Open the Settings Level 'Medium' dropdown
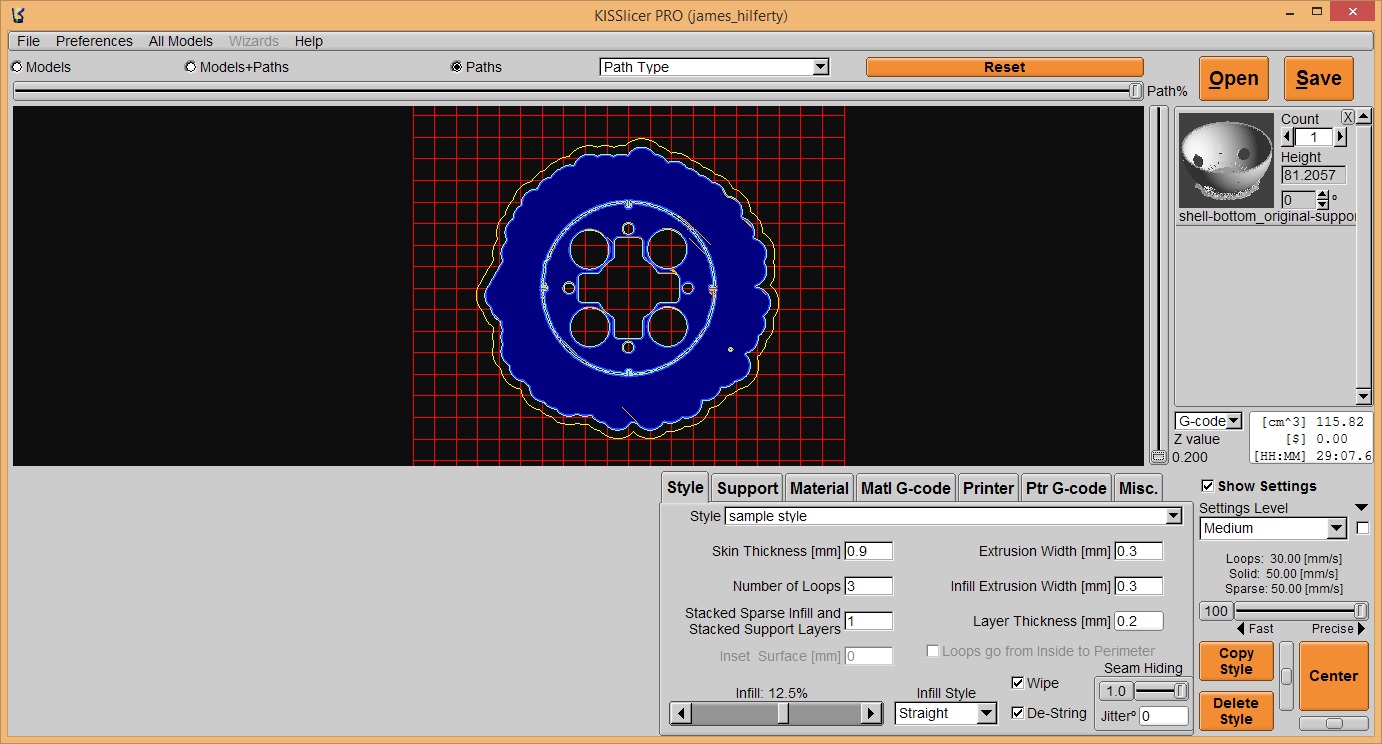Image resolution: width=1382 pixels, height=744 pixels. pos(1273,528)
